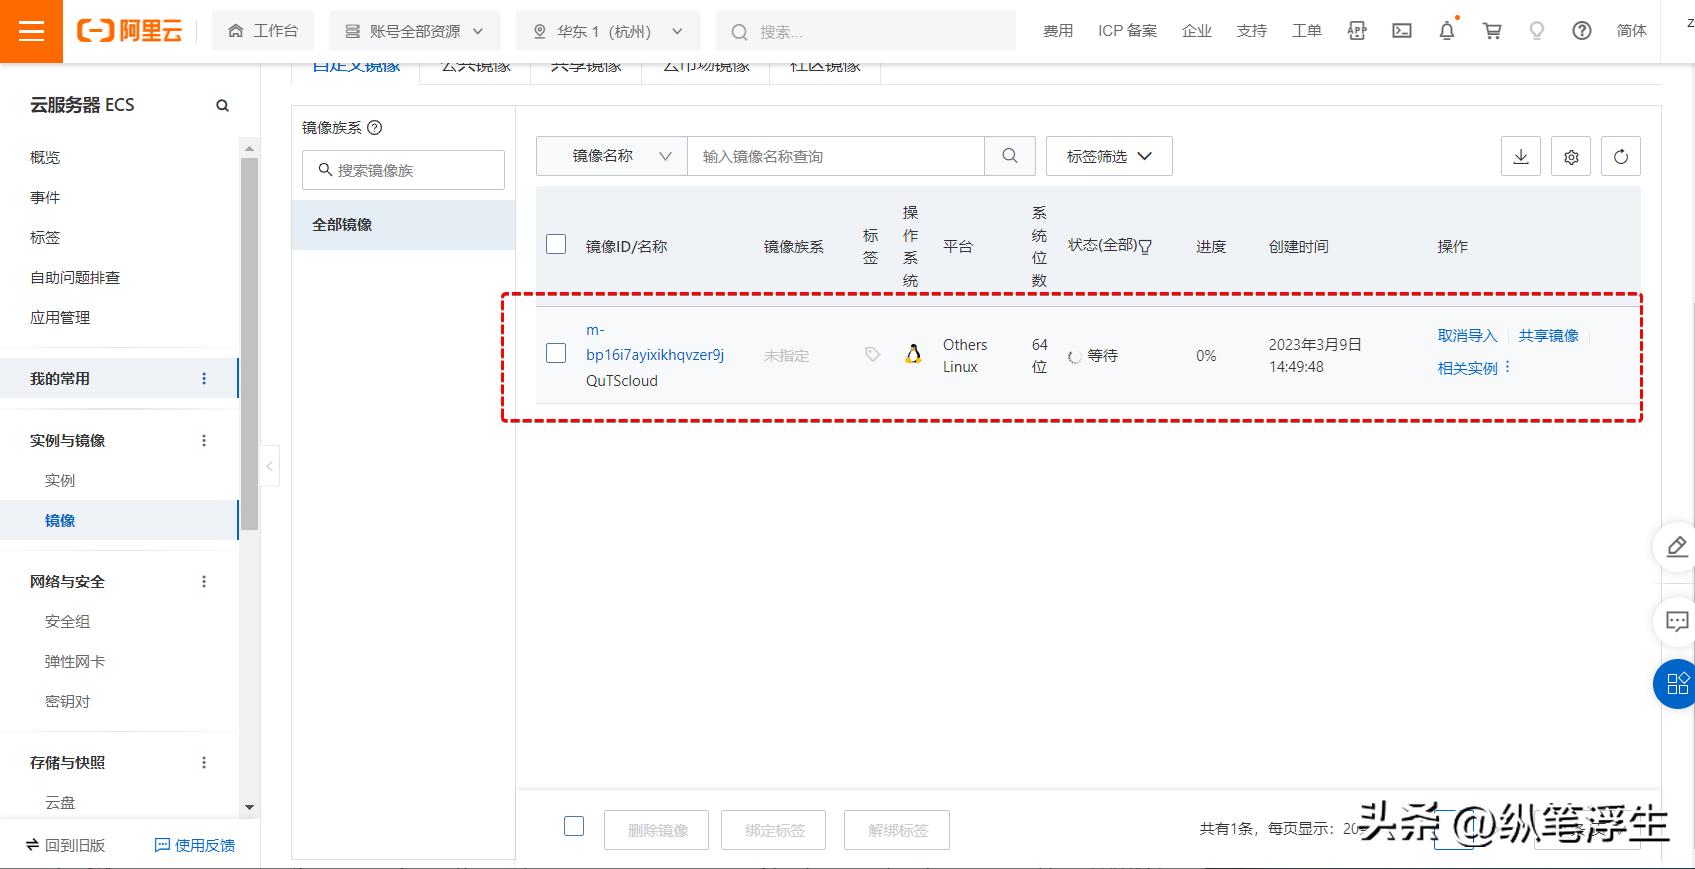Open the floating chat support icon
Image resolution: width=1695 pixels, height=869 pixels.
(x=1677, y=622)
